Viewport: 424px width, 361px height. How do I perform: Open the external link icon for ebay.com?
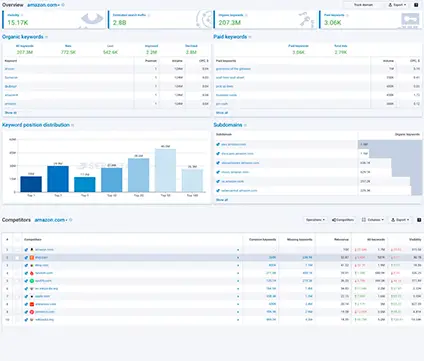point(26,265)
